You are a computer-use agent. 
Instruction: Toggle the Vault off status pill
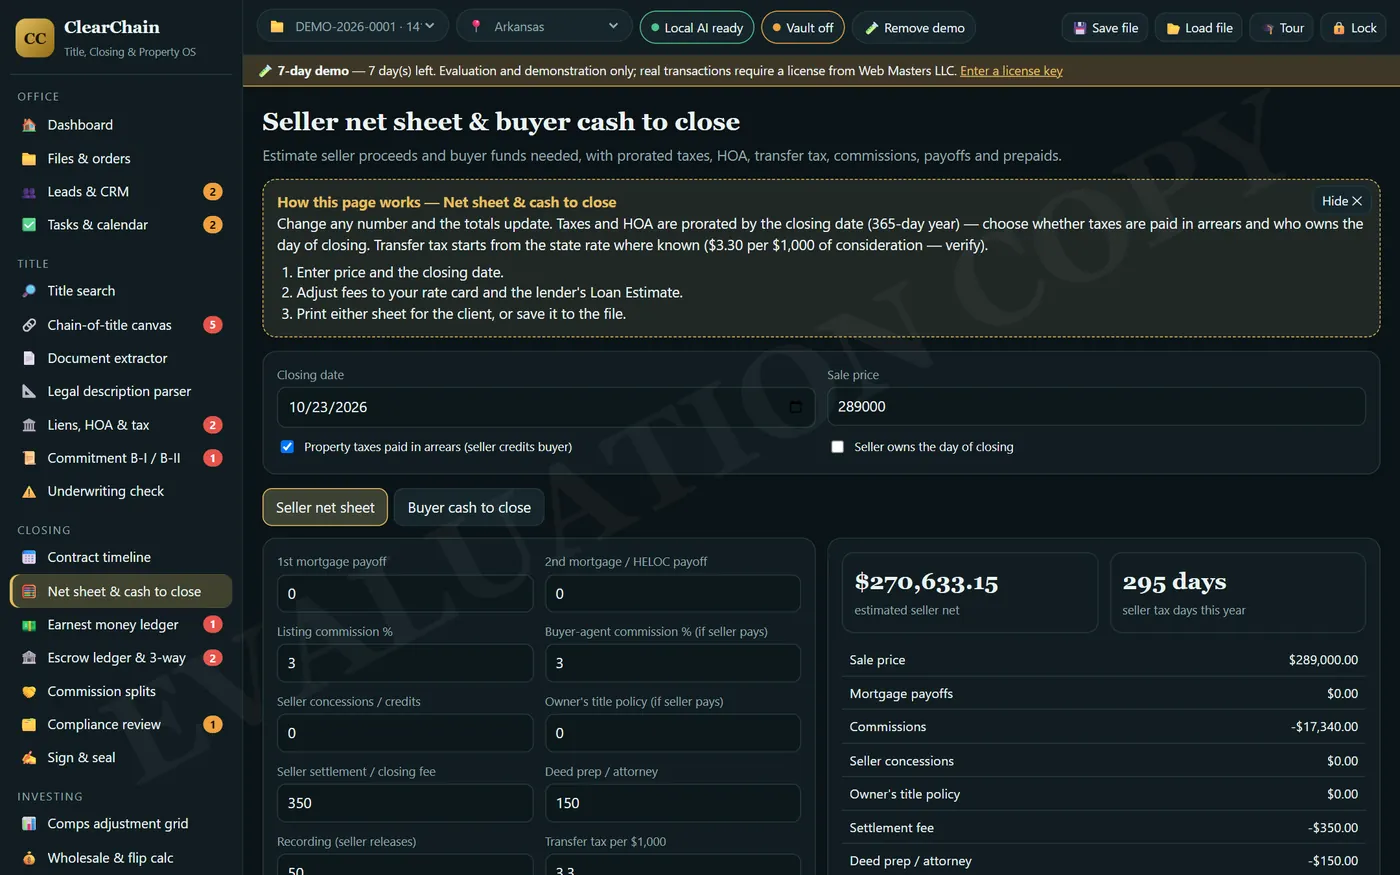[803, 27]
